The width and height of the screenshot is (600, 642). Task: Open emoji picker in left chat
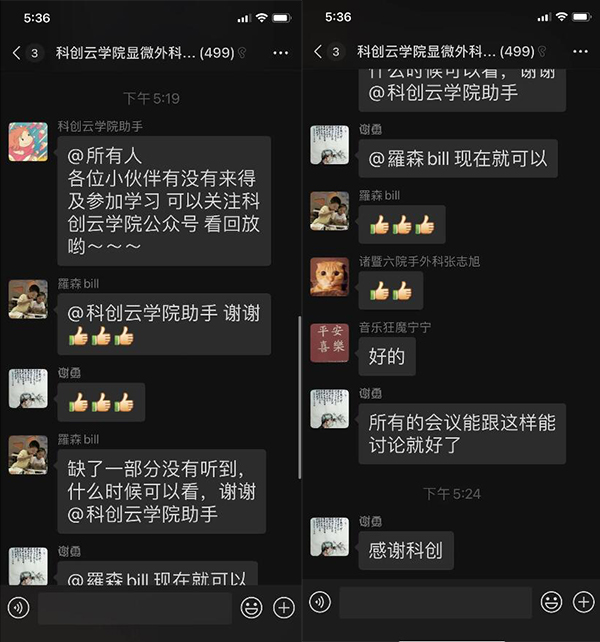pos(251,608)
